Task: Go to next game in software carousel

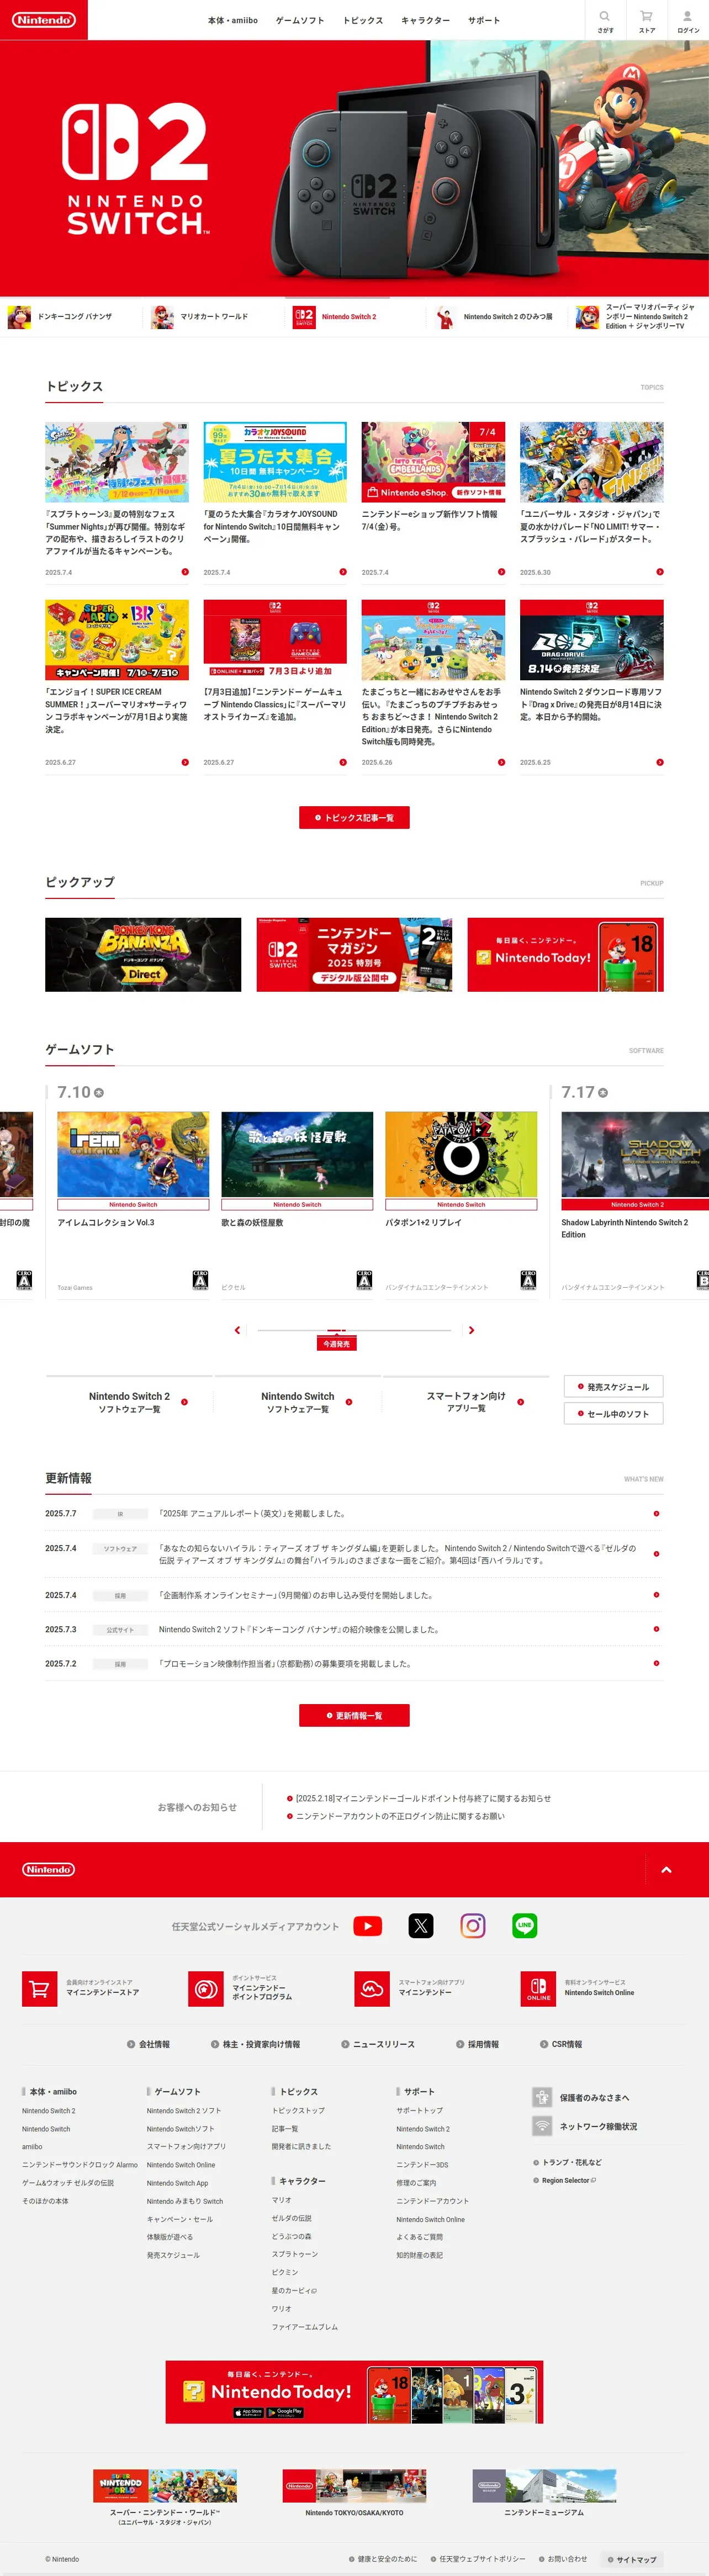Action: click(472, 1330)
